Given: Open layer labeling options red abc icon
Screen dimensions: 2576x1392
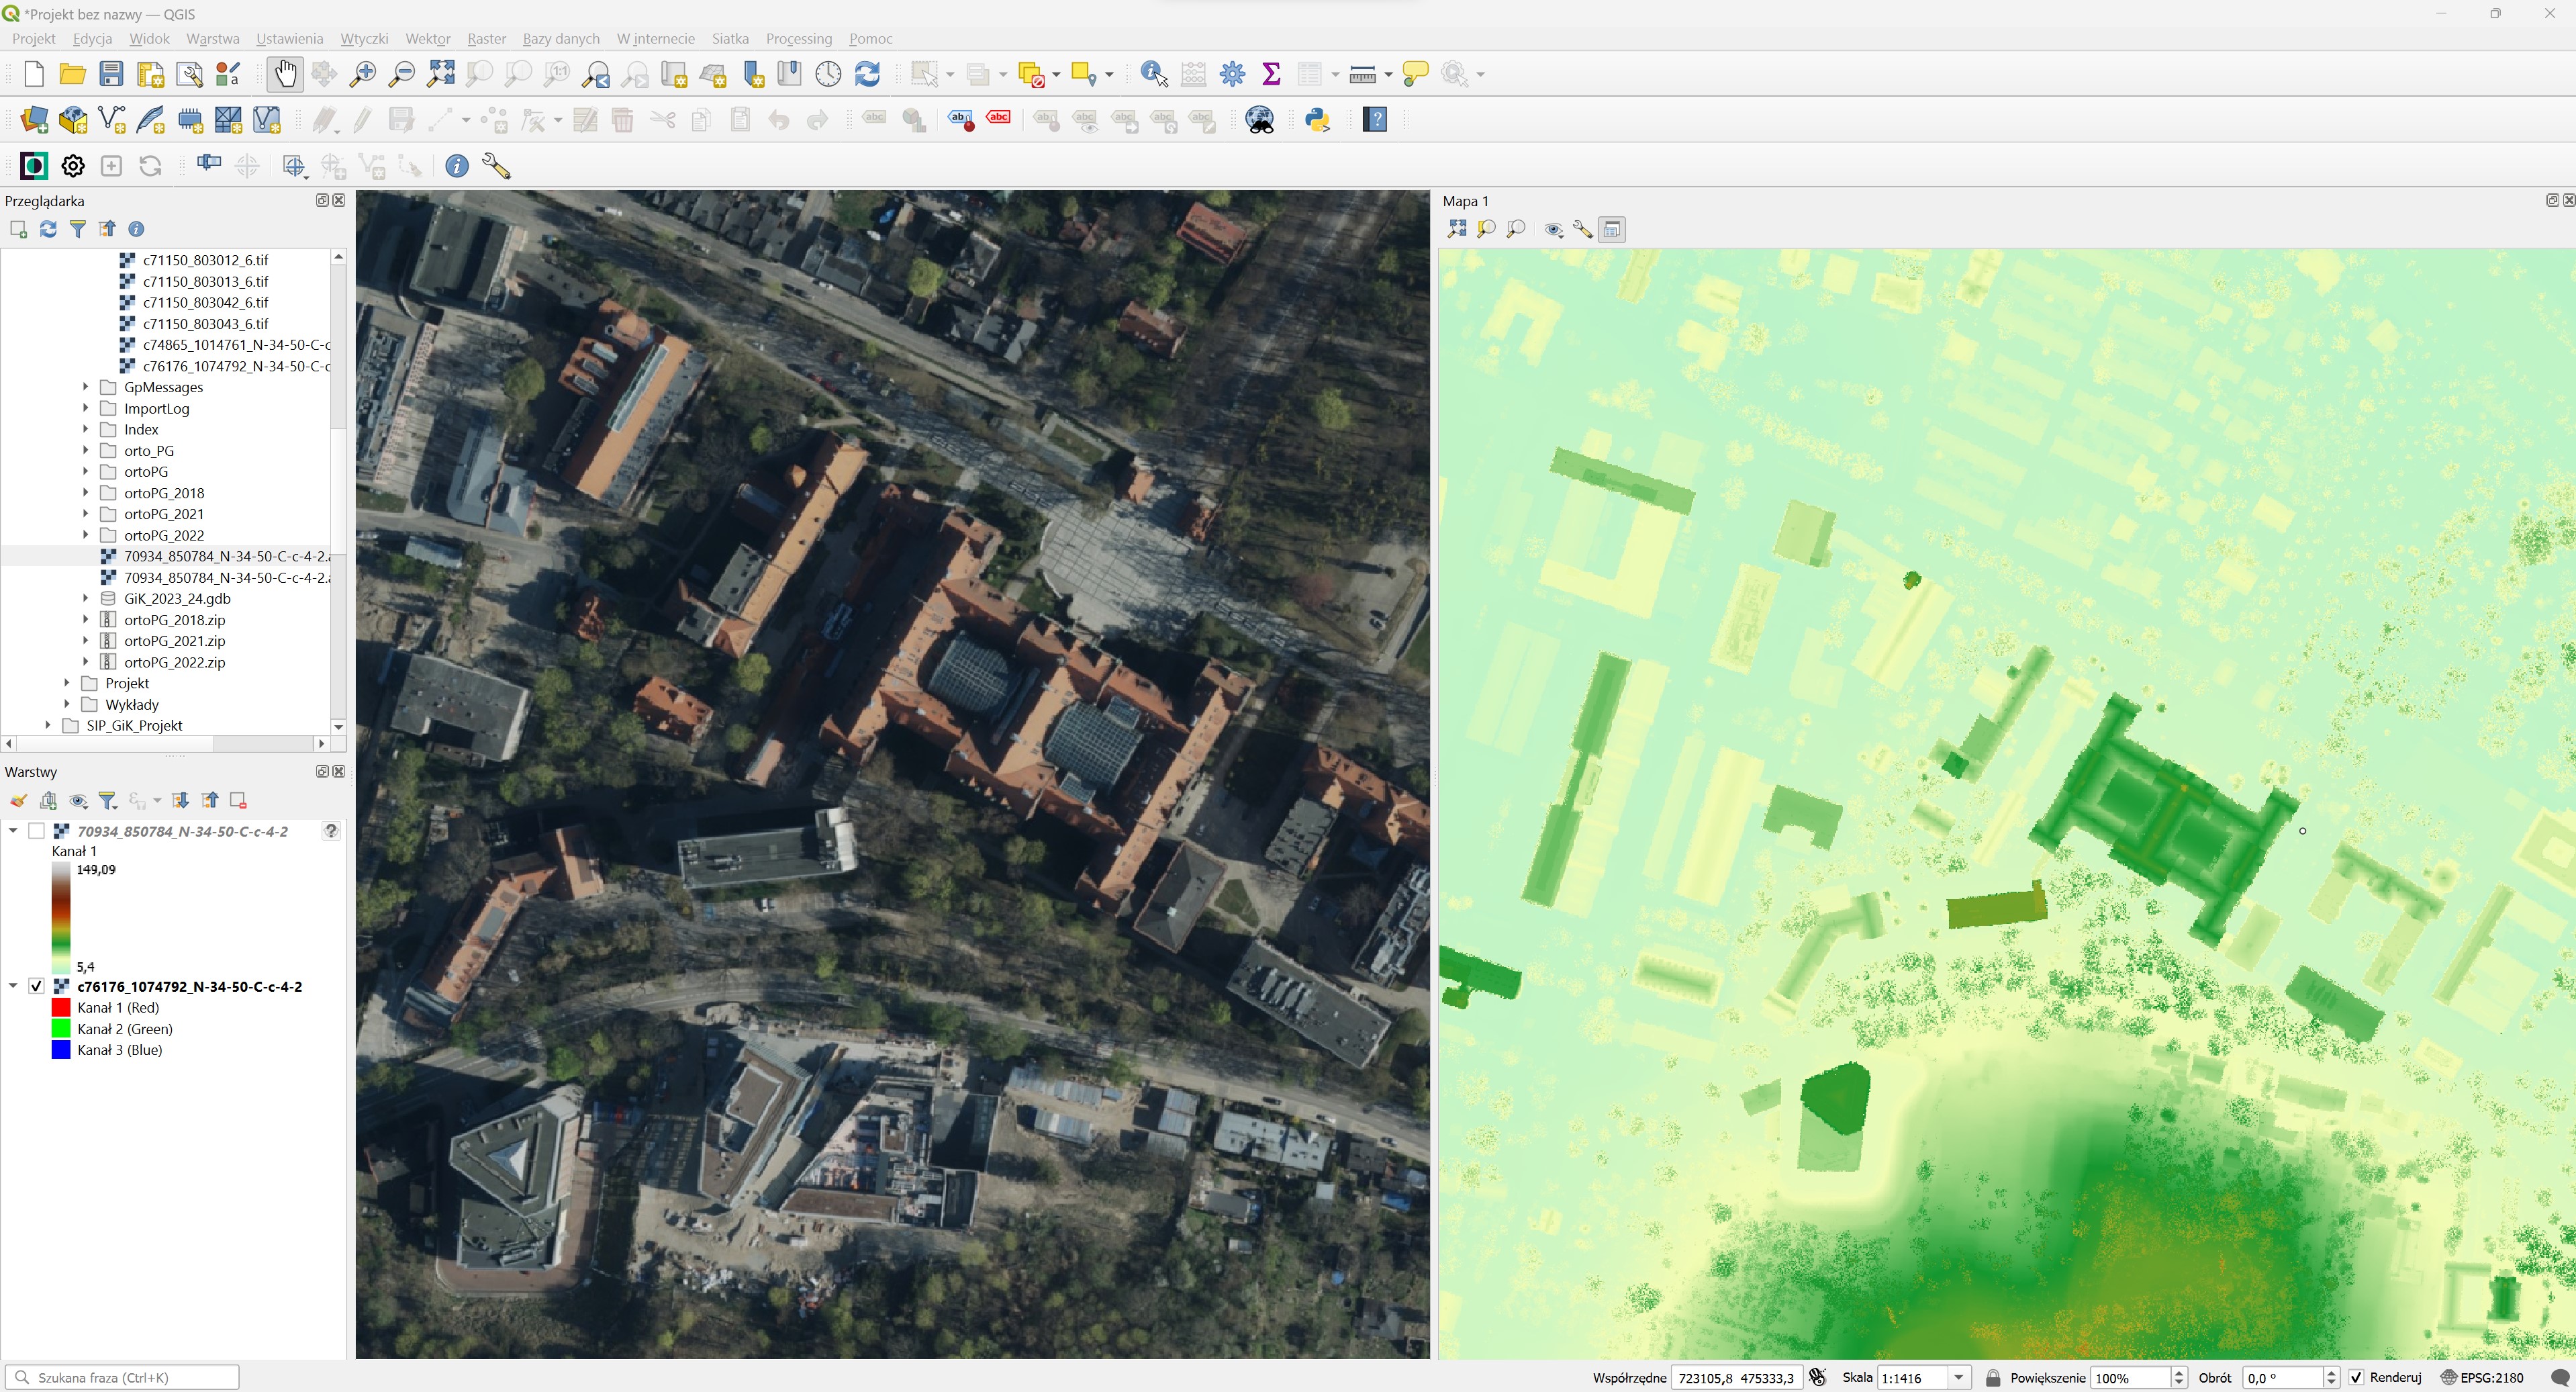Looking at the screenshot, I should point(998,119).
